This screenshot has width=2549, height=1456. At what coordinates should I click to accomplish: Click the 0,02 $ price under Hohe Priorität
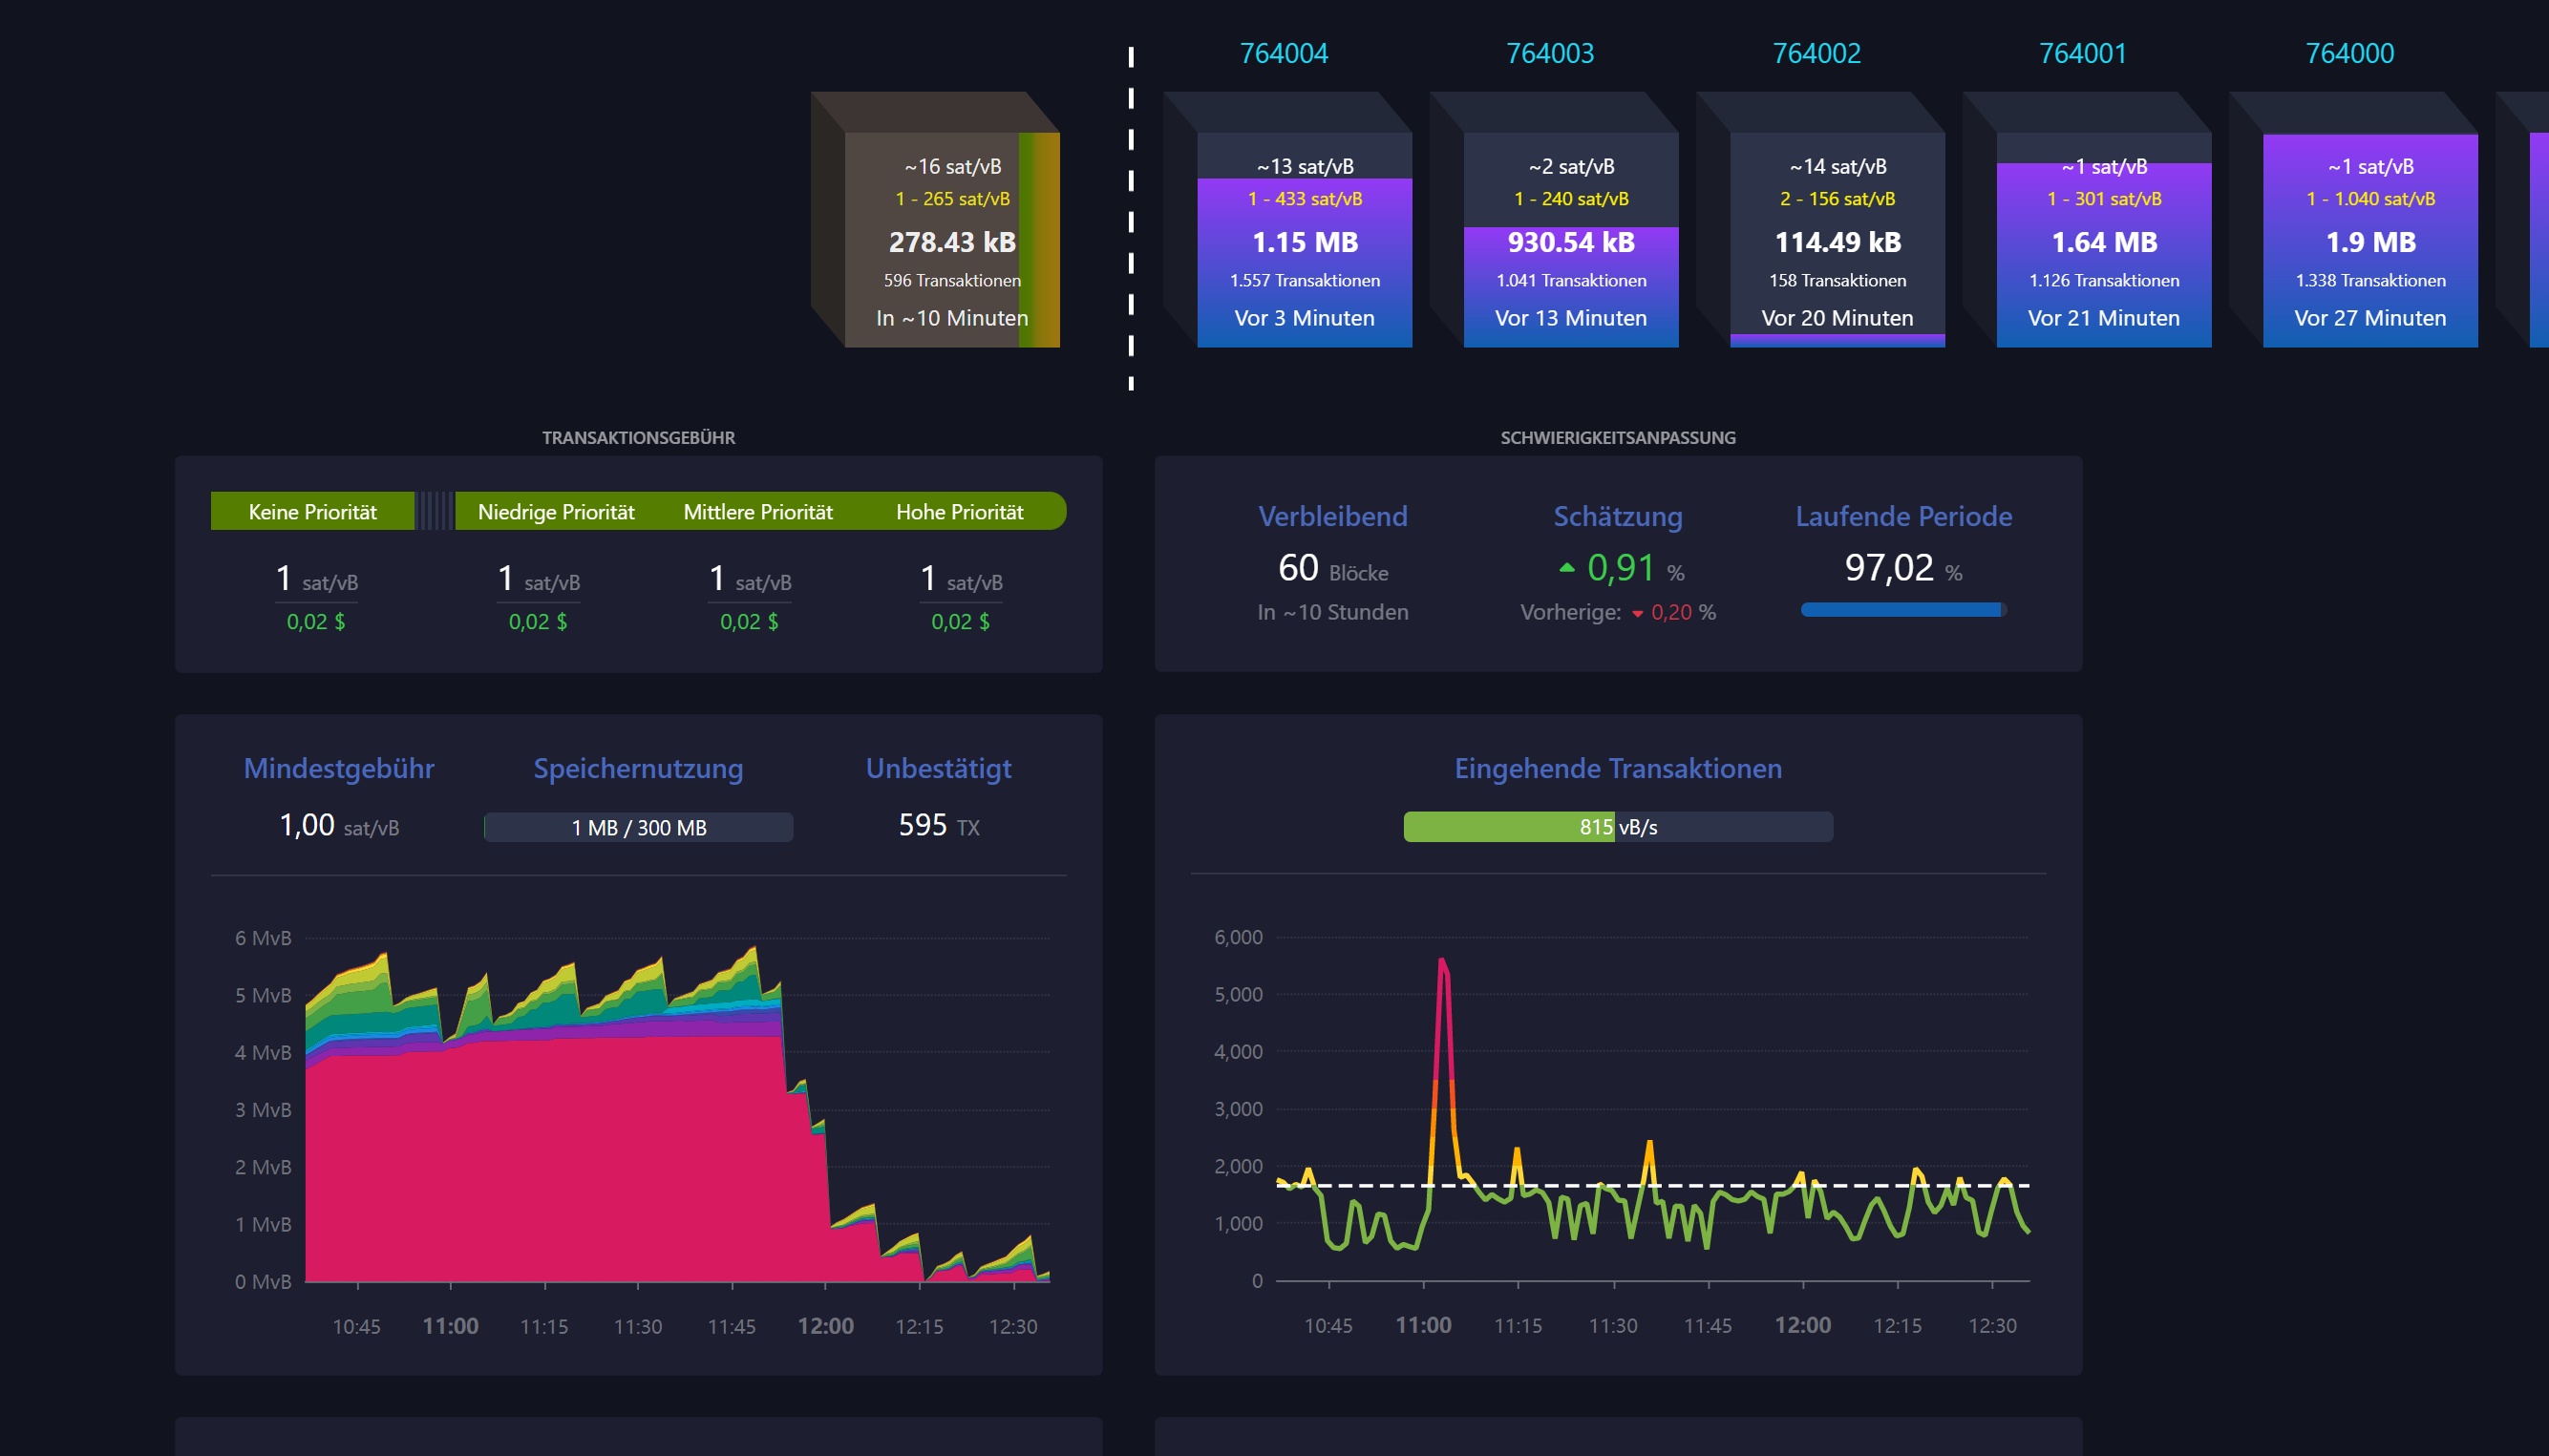[960, 622]
